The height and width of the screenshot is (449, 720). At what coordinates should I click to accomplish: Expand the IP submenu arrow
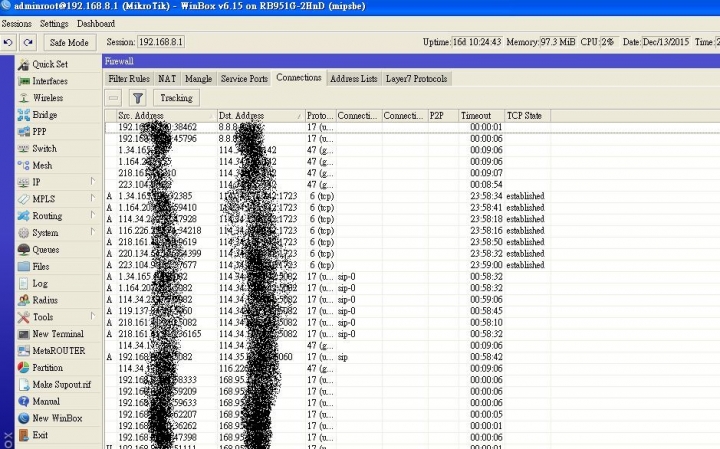coord(92,181)
